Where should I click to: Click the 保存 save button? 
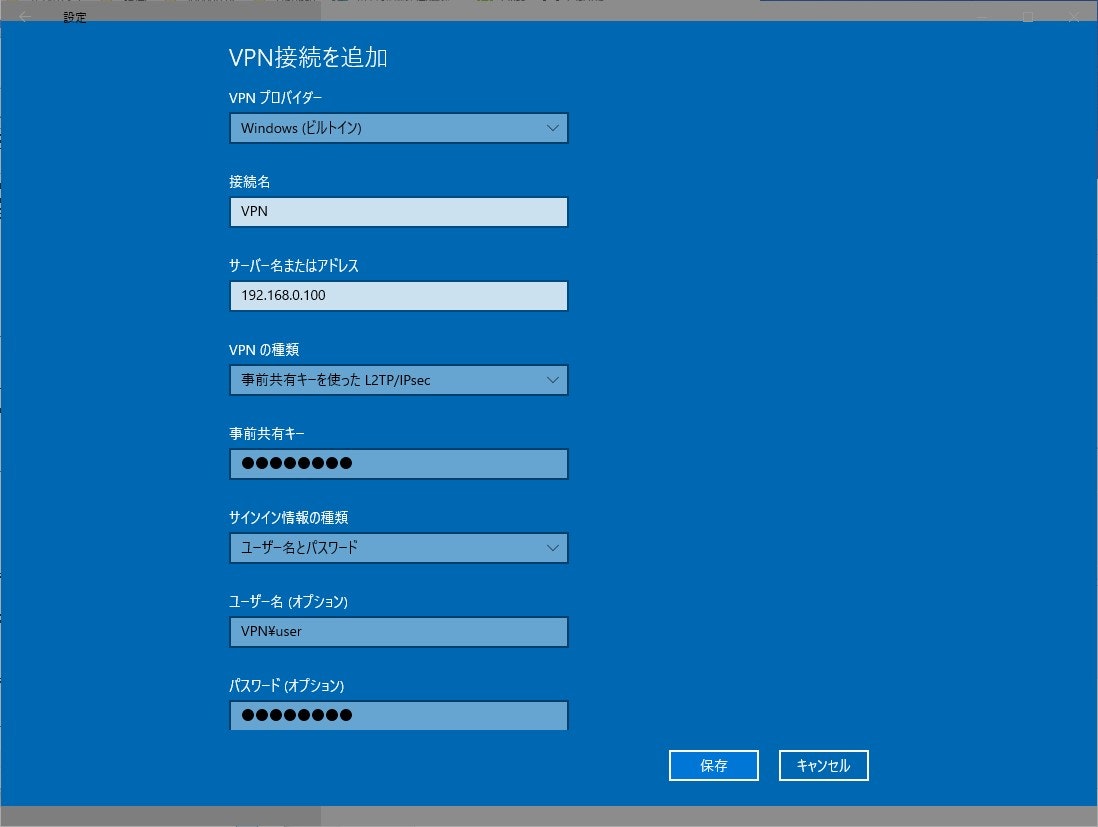[x=714, y=765]
